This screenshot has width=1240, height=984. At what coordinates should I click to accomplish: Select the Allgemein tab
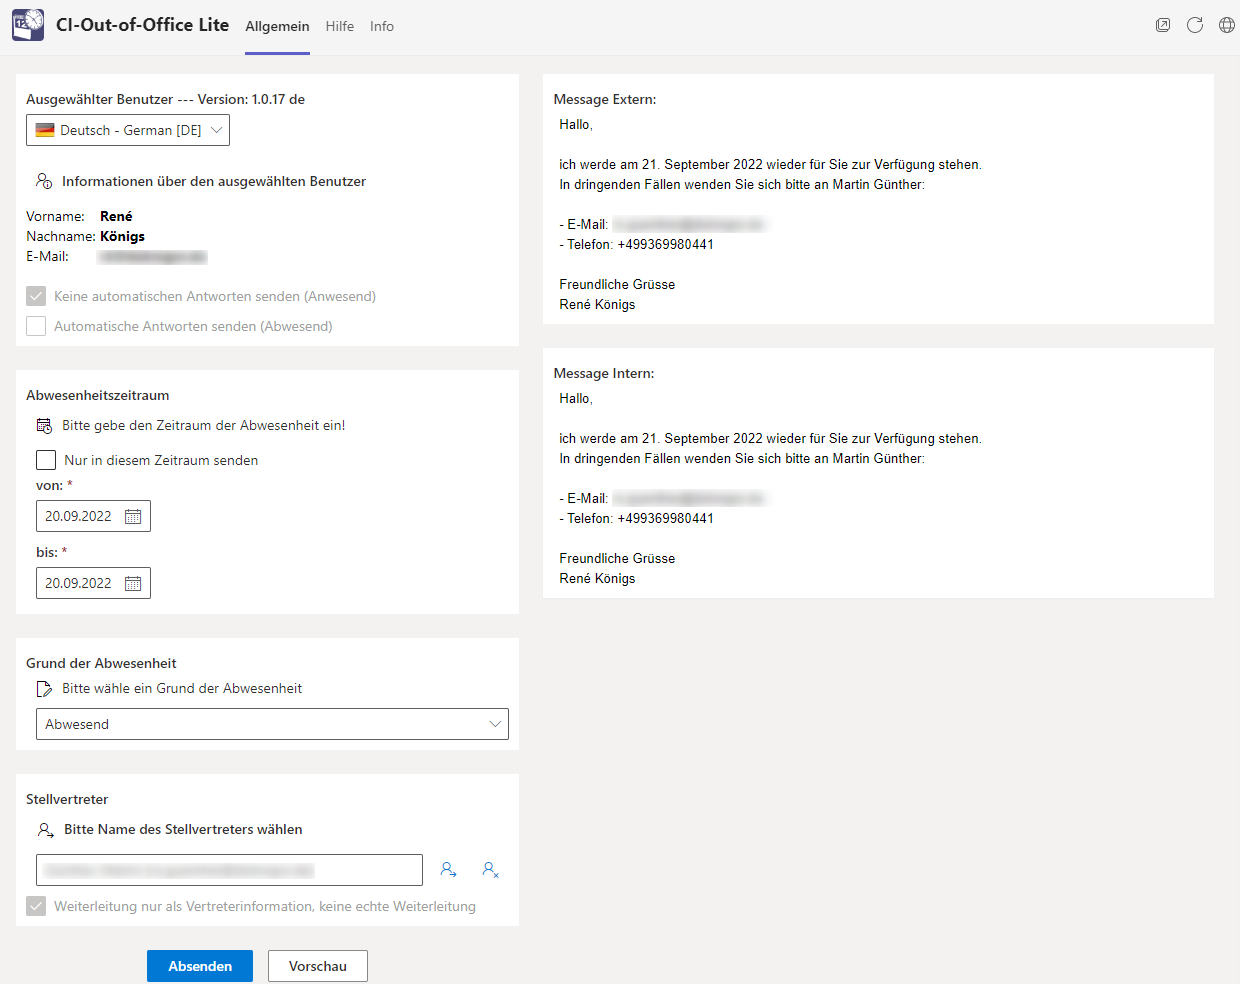[277, 26]
